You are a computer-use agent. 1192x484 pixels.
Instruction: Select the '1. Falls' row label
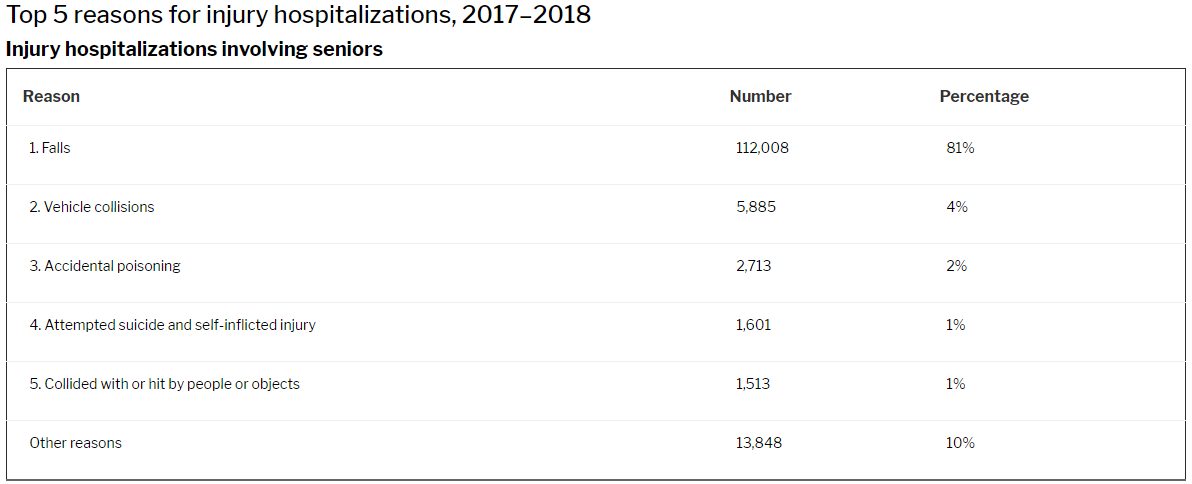coord(50,148)
